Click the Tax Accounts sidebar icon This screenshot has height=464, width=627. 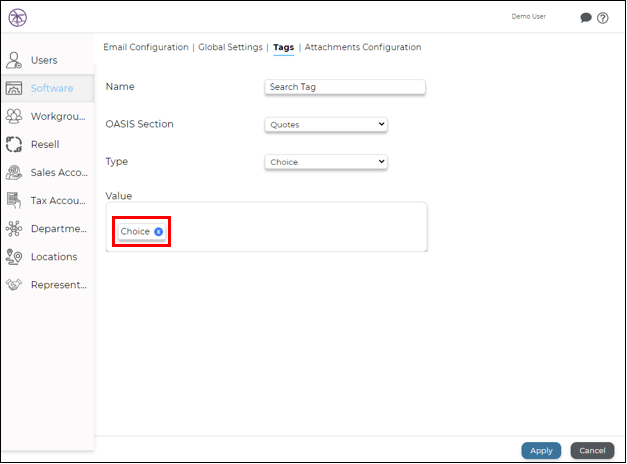coord(14,200)
